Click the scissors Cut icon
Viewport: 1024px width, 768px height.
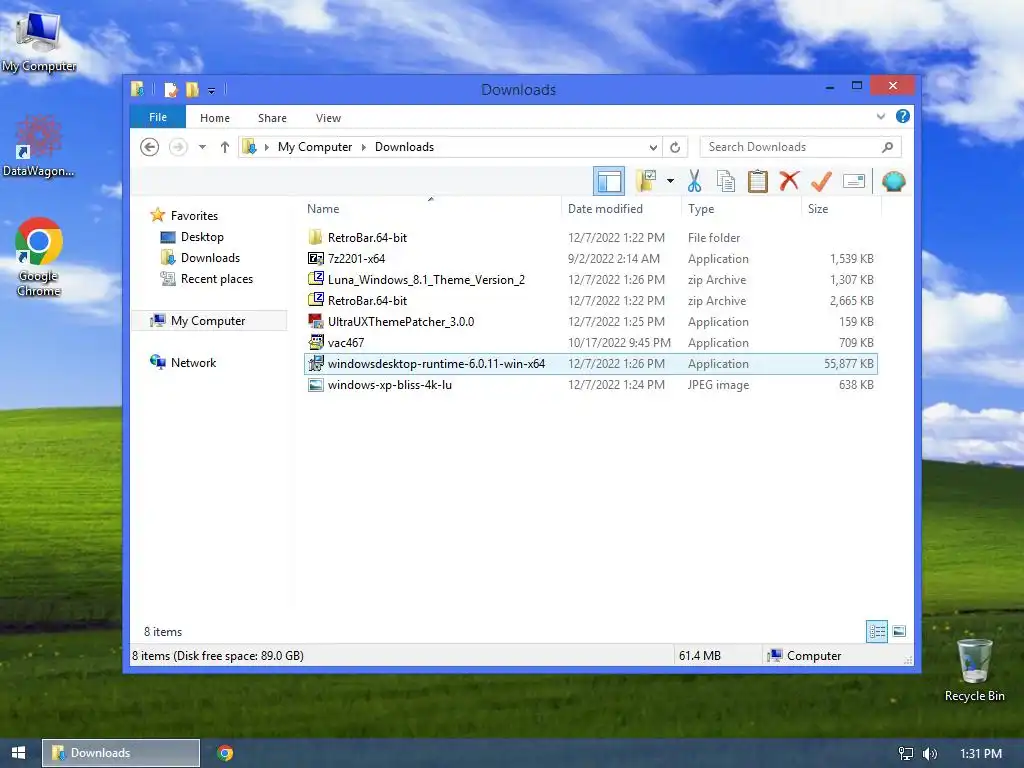694,181
